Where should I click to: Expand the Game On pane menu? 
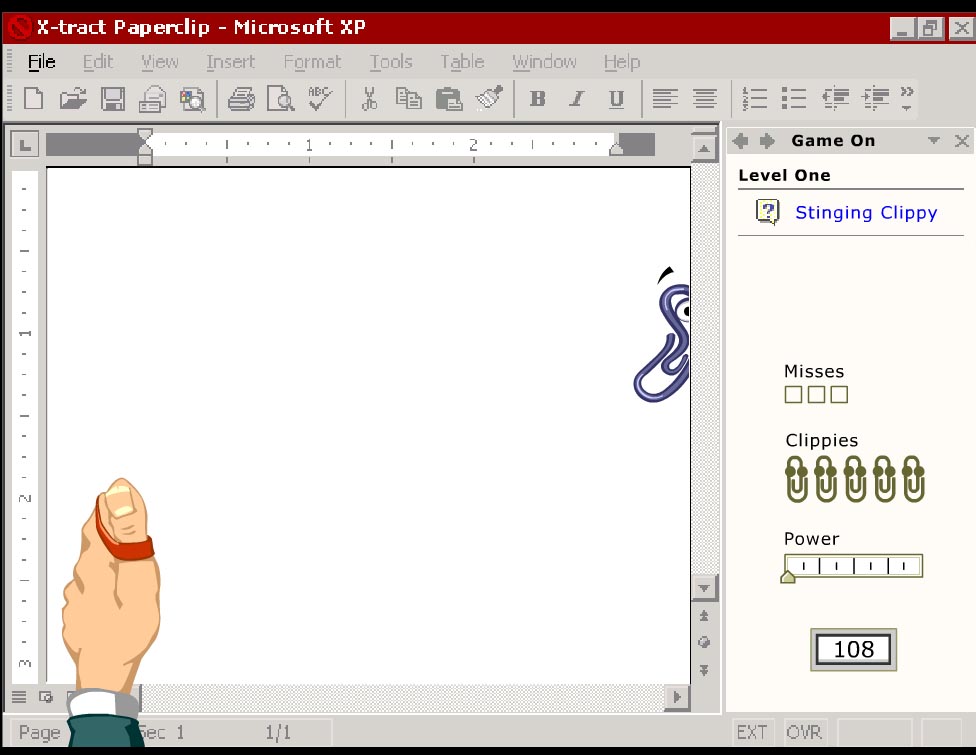[x=932, y=140]
